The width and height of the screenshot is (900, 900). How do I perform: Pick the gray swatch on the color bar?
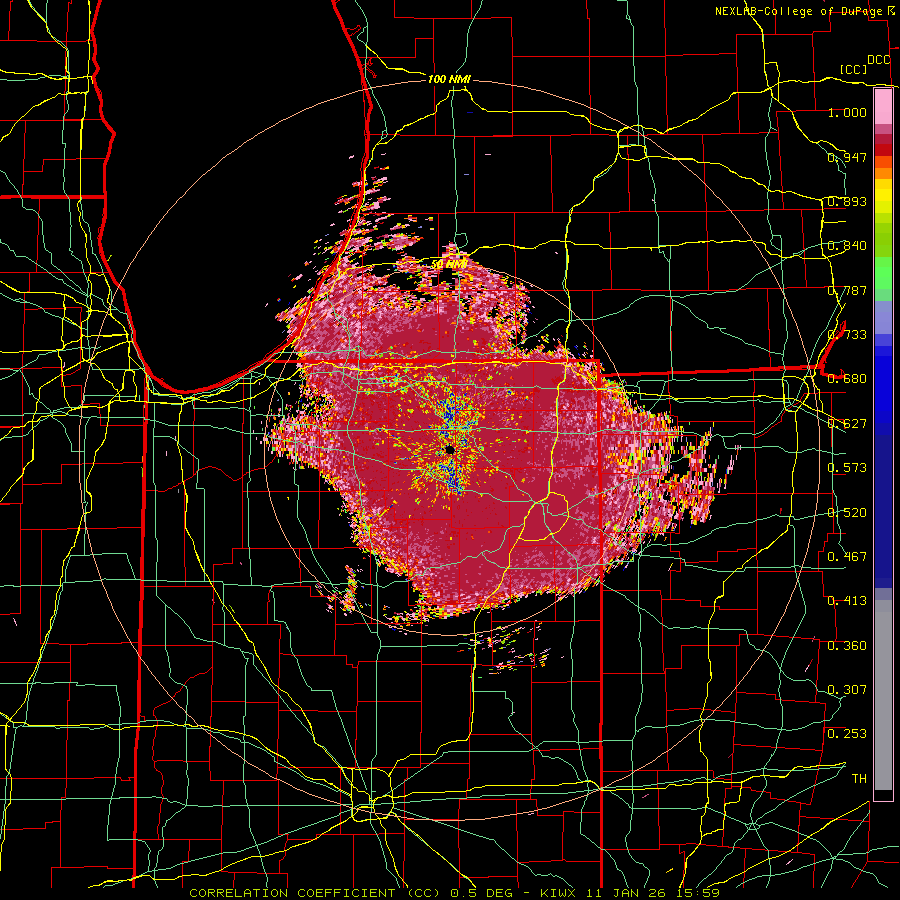[x=883, y=695]
